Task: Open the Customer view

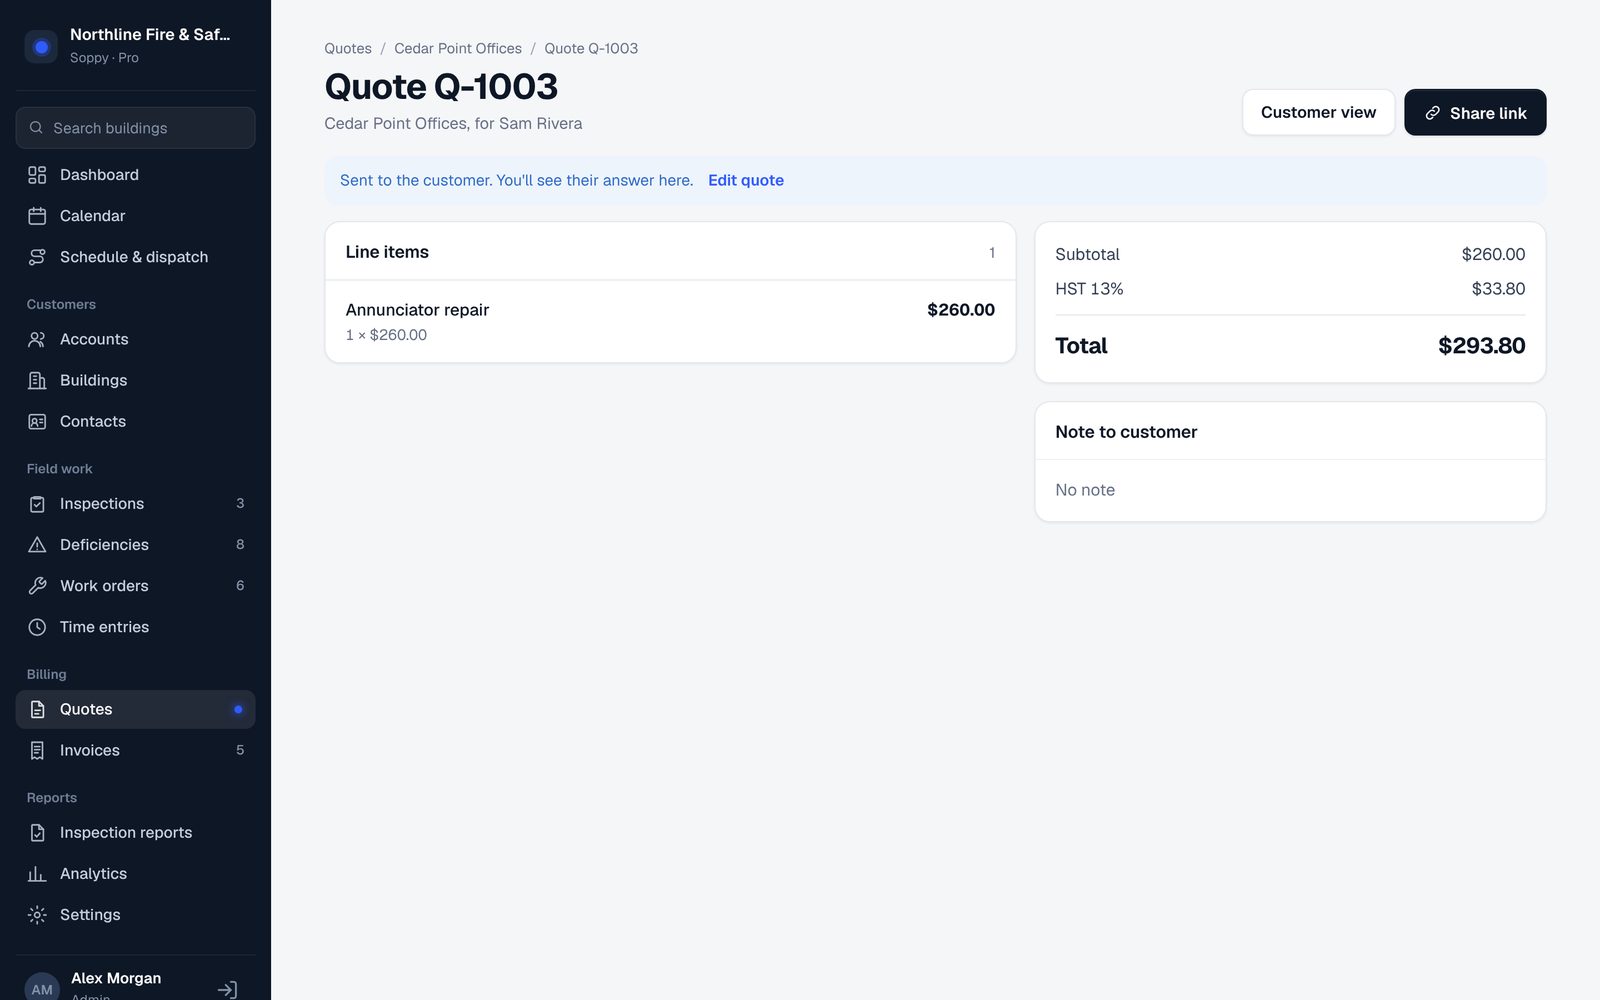Action: 1318,112
